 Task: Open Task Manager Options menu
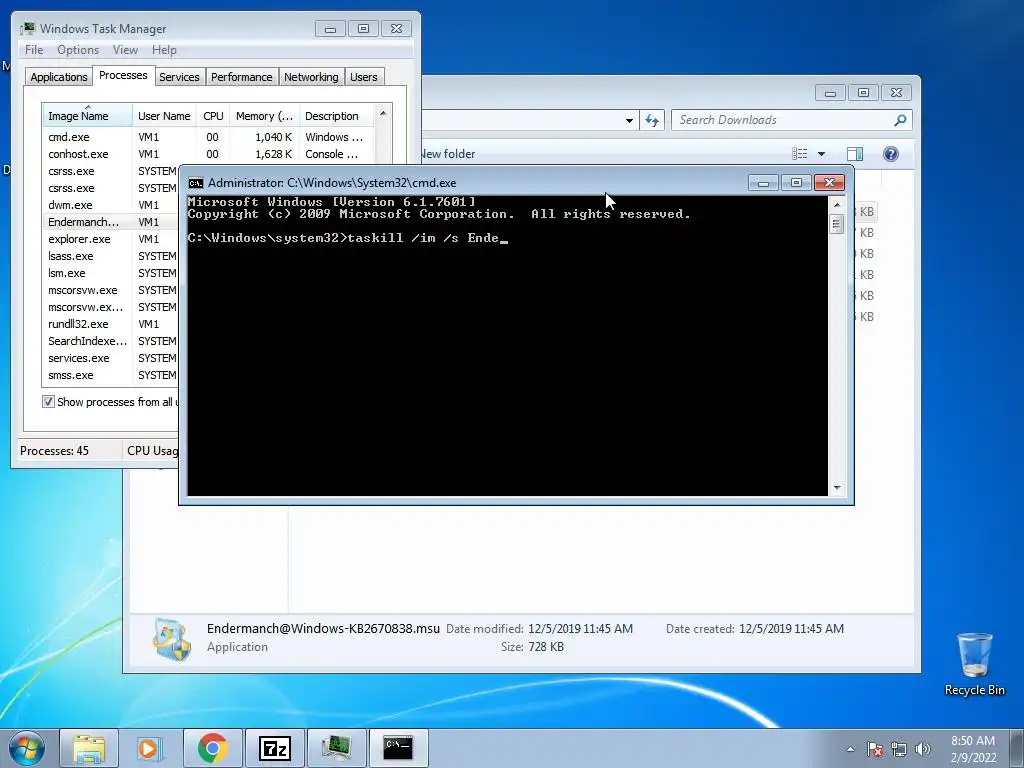click(78, 50)
